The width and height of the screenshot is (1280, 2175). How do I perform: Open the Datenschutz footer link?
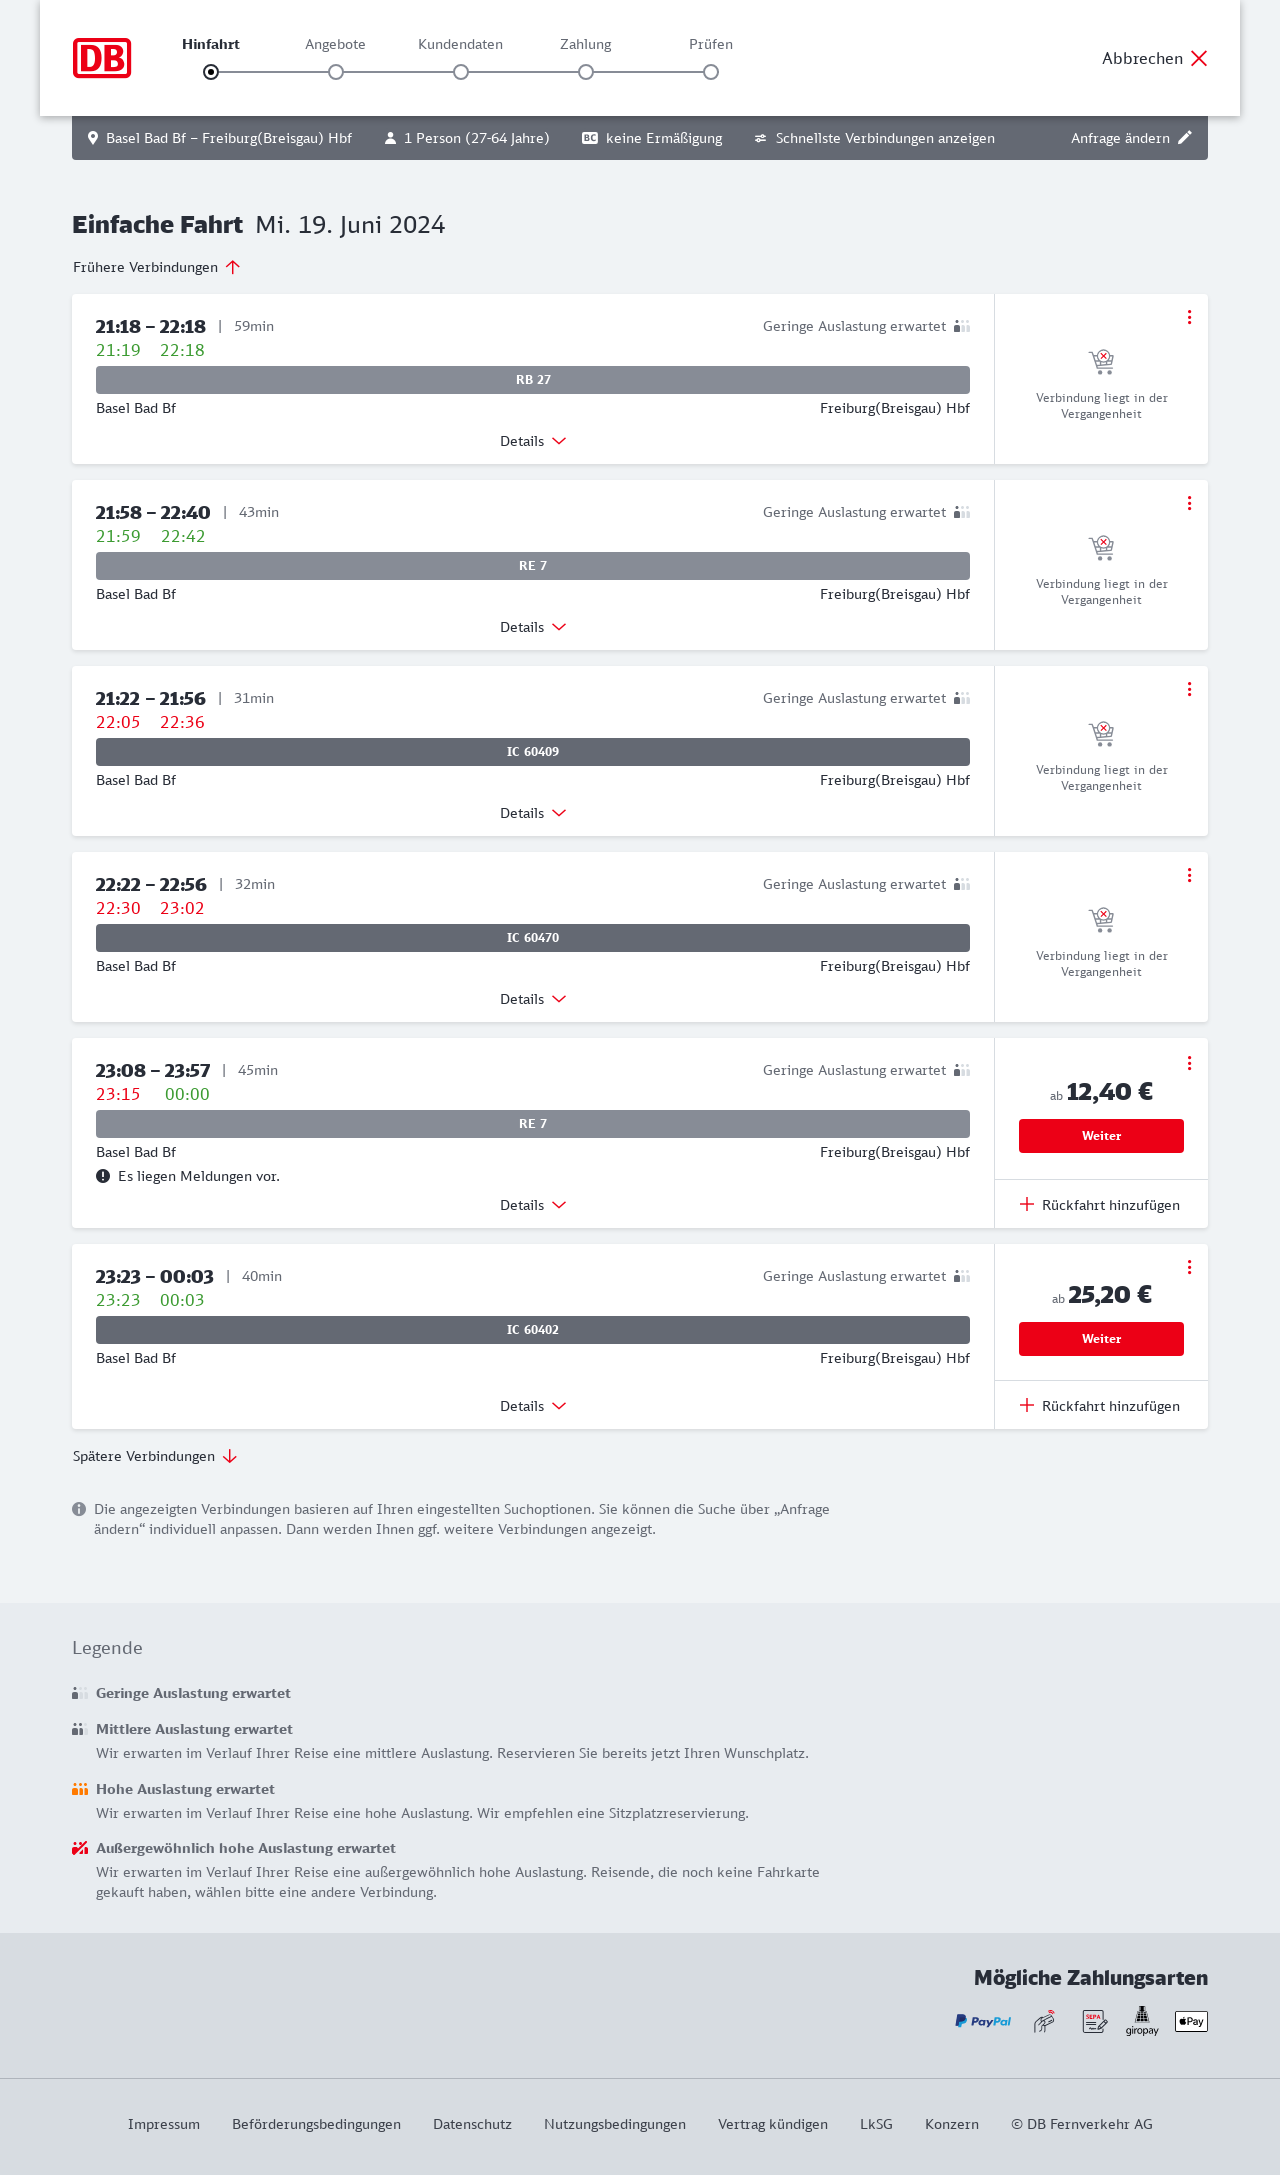tap(472, 2124)
